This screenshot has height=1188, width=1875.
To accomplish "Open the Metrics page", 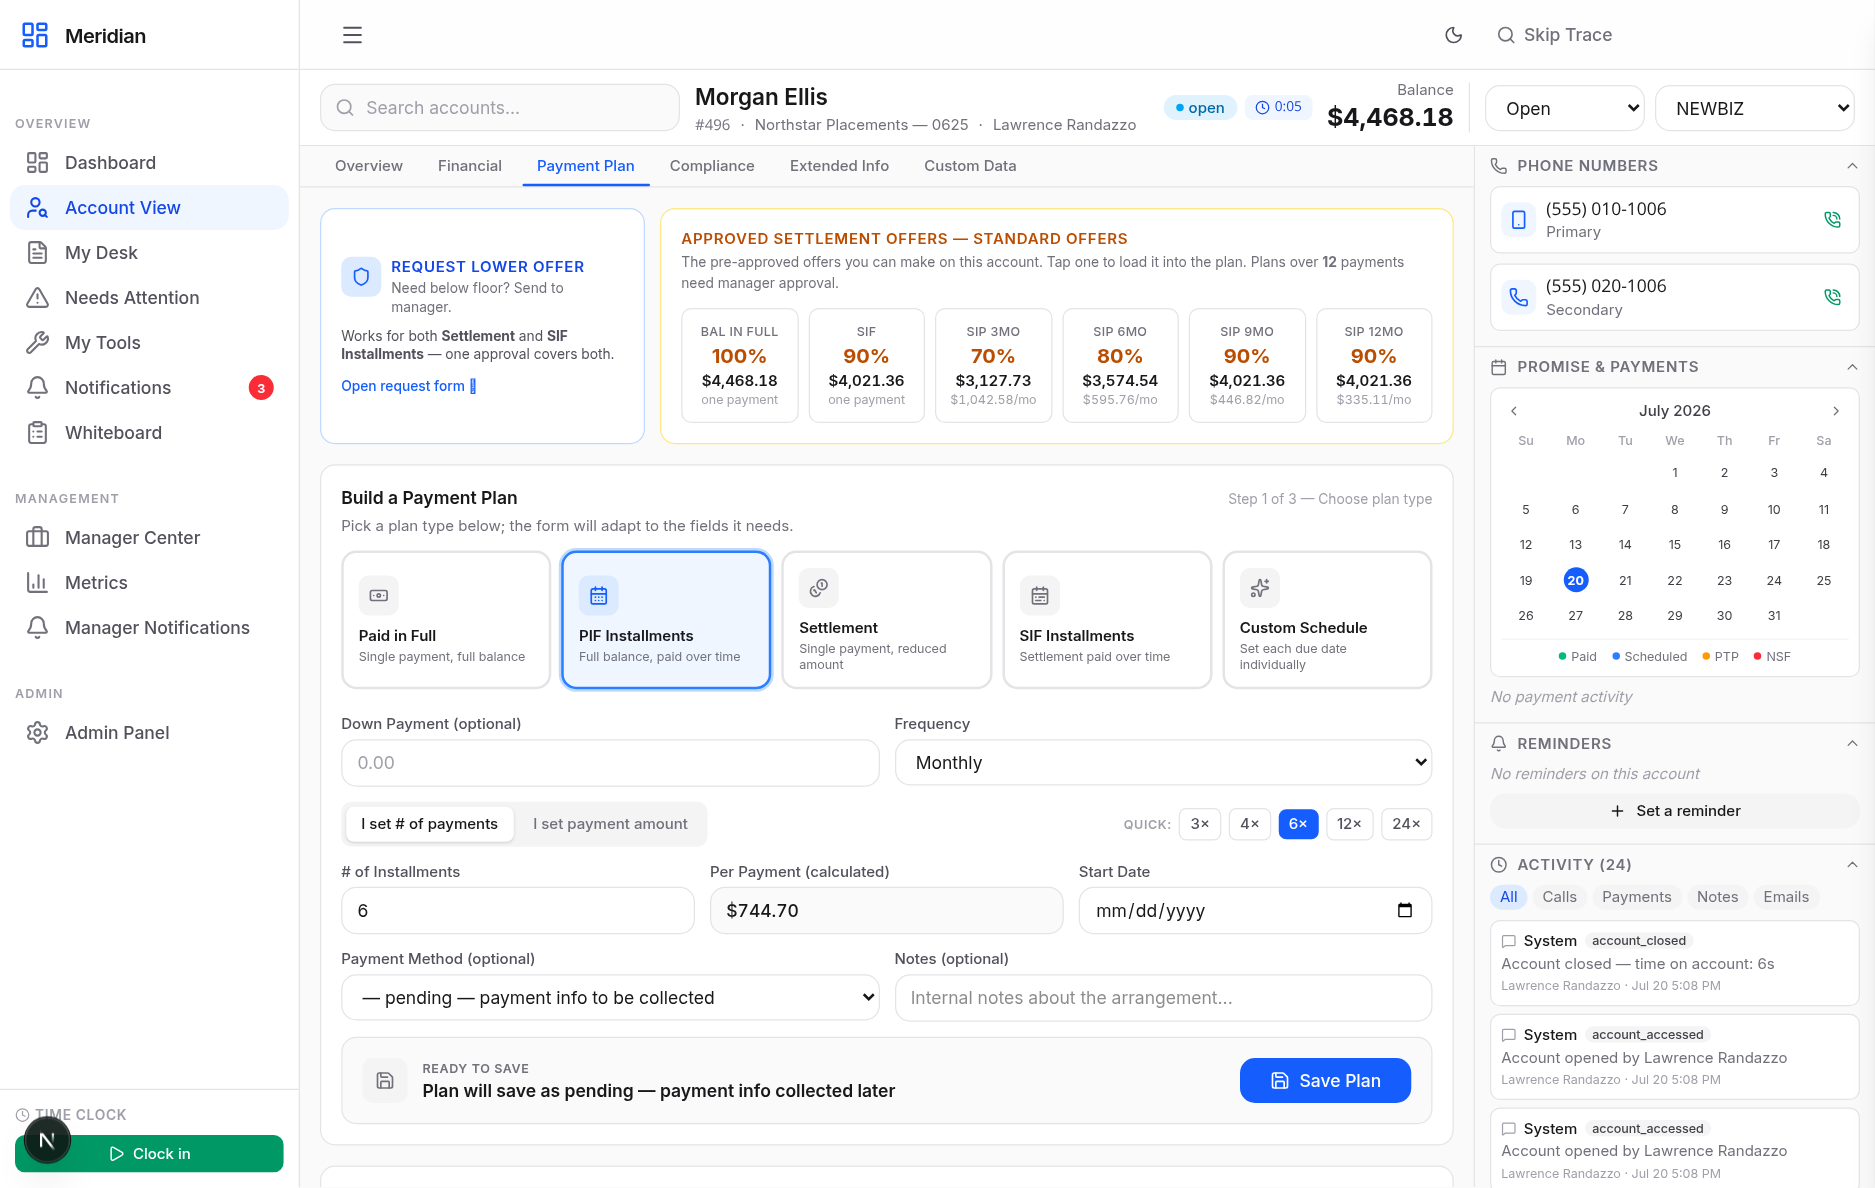I will [x=149, y=582].
